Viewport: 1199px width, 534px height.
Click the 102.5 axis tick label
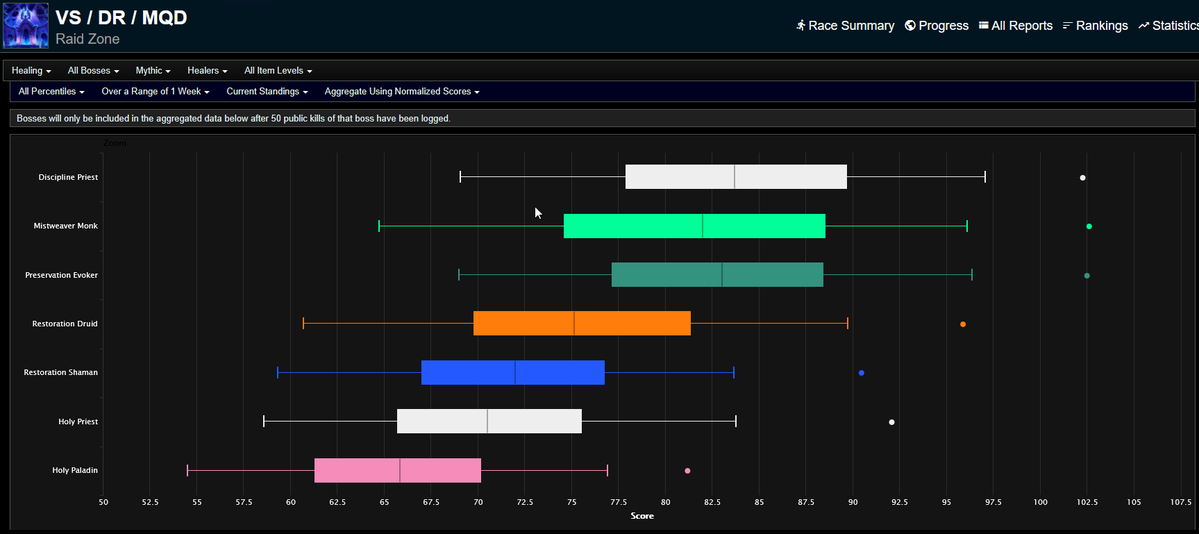click(x=1087, y=502)
